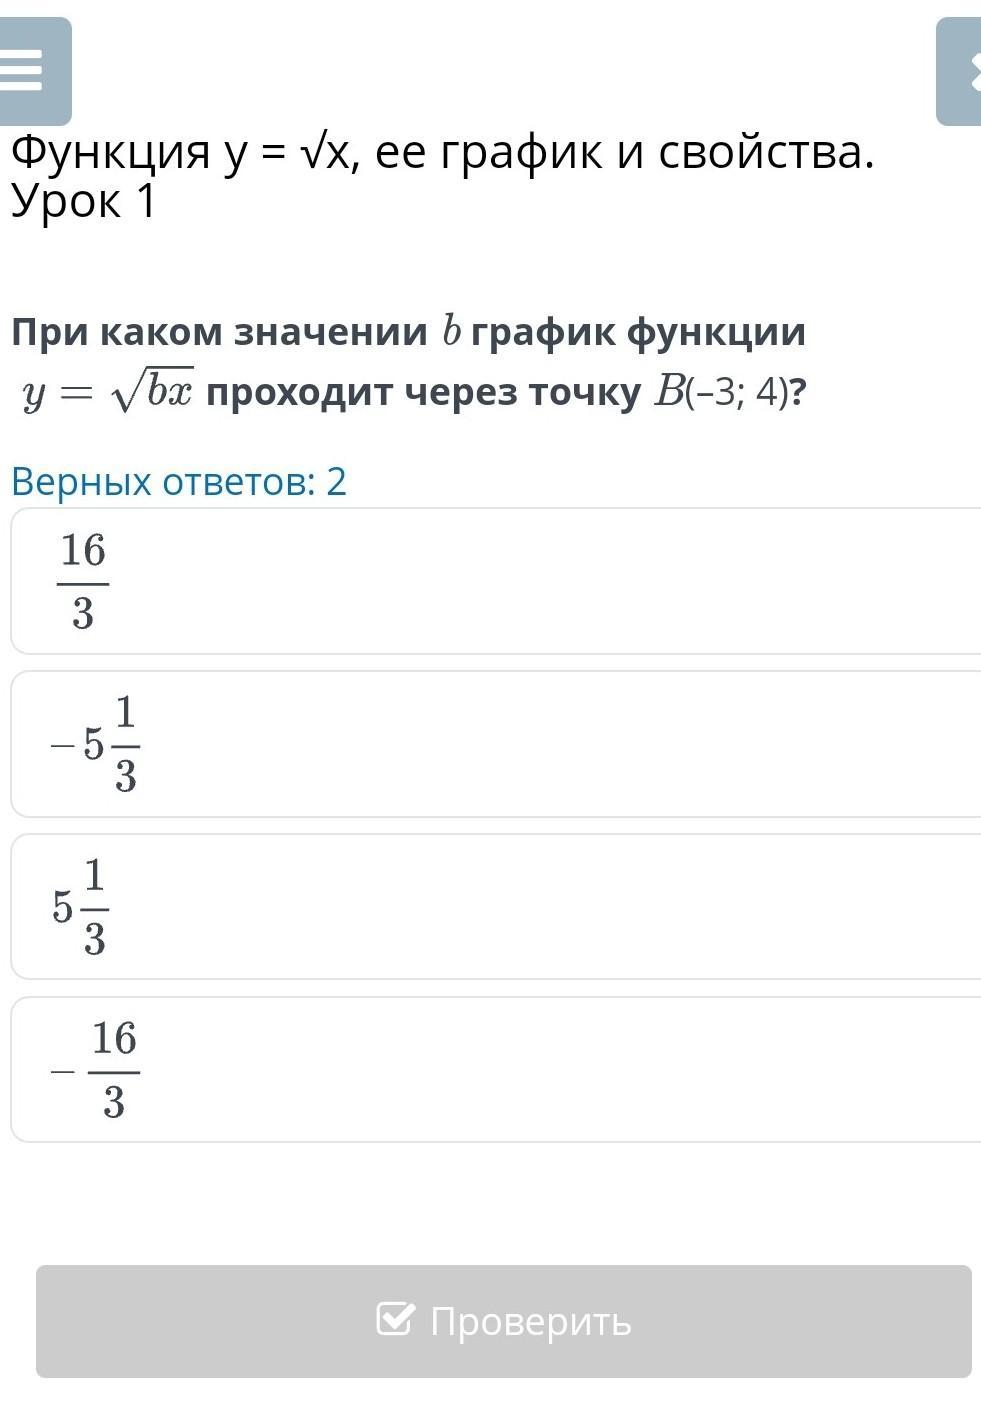The image size is (981, 1413).
Task: Tick the answer option −5 1/3
Action: coord(496,744)
